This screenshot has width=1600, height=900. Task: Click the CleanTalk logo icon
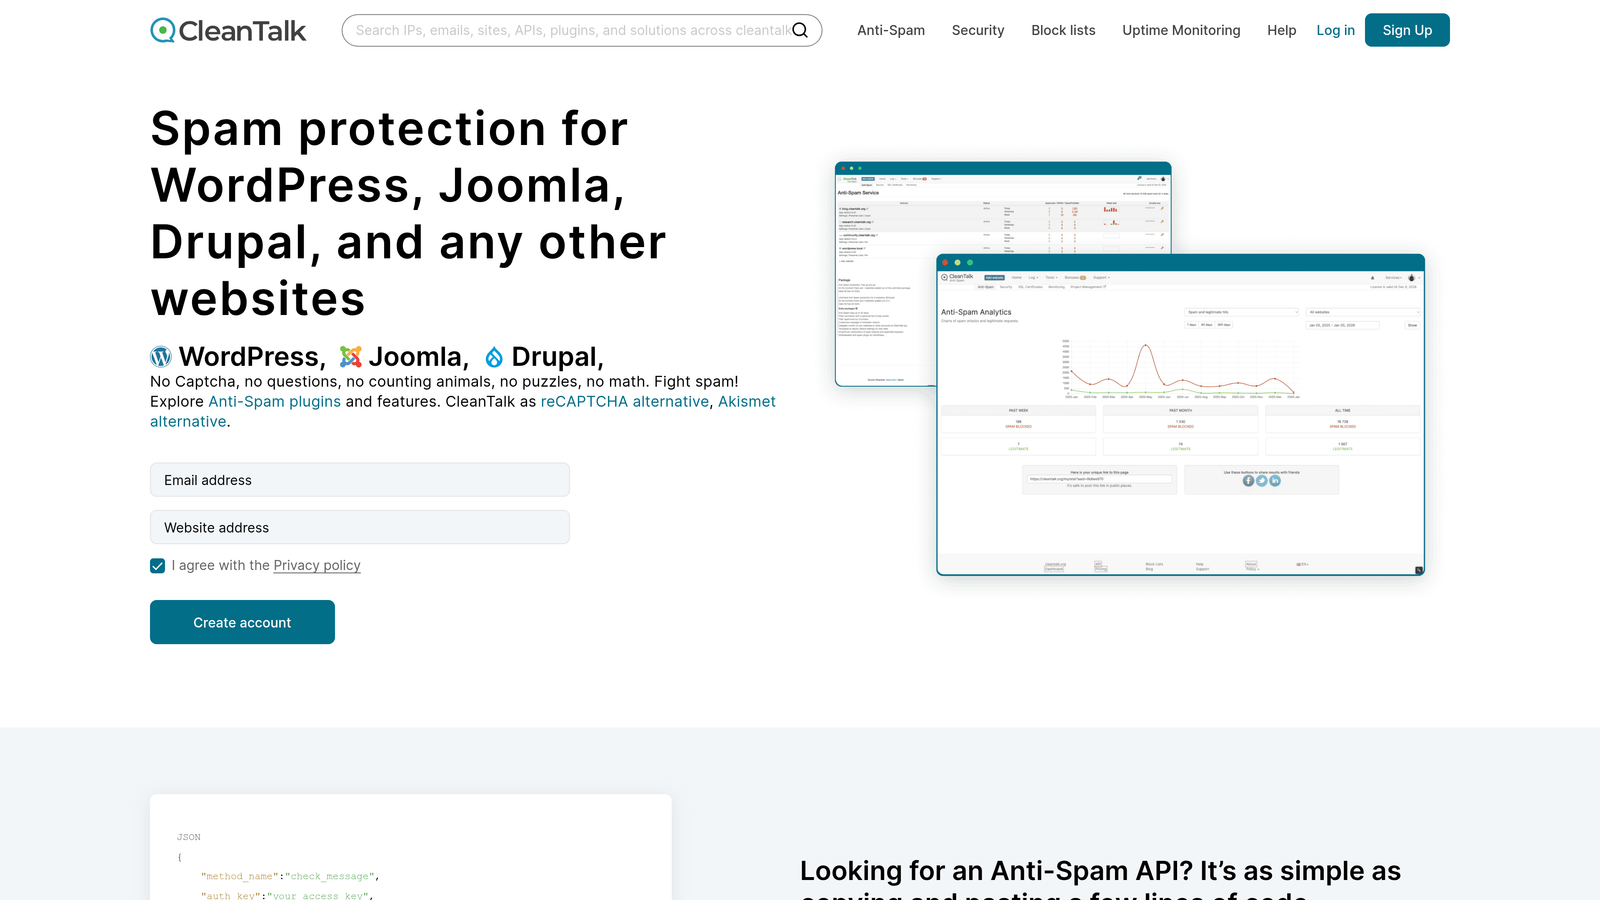[x=161, y=30]
